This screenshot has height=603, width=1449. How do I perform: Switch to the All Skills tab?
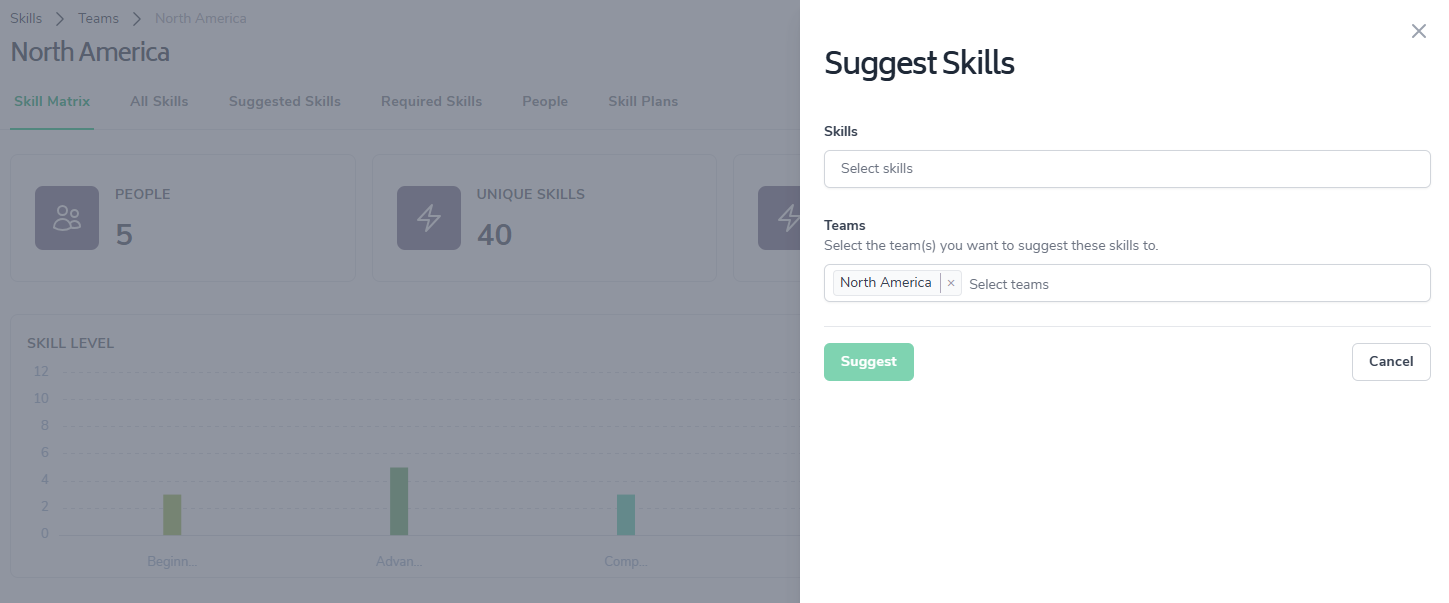pyautogui.click(x=159, y=101)
